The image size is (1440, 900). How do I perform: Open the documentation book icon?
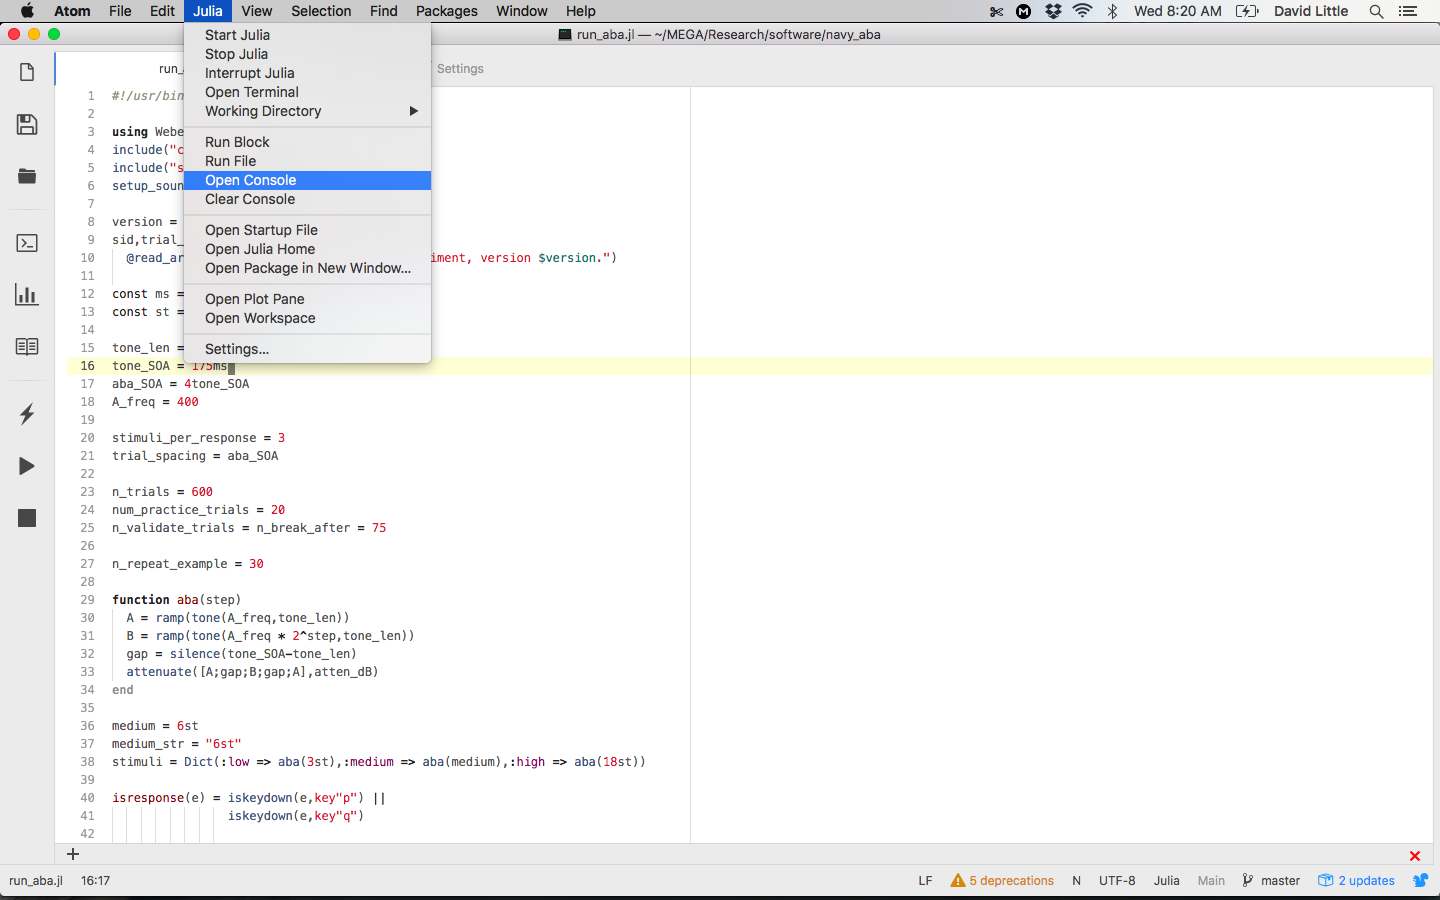coord(27,347)
